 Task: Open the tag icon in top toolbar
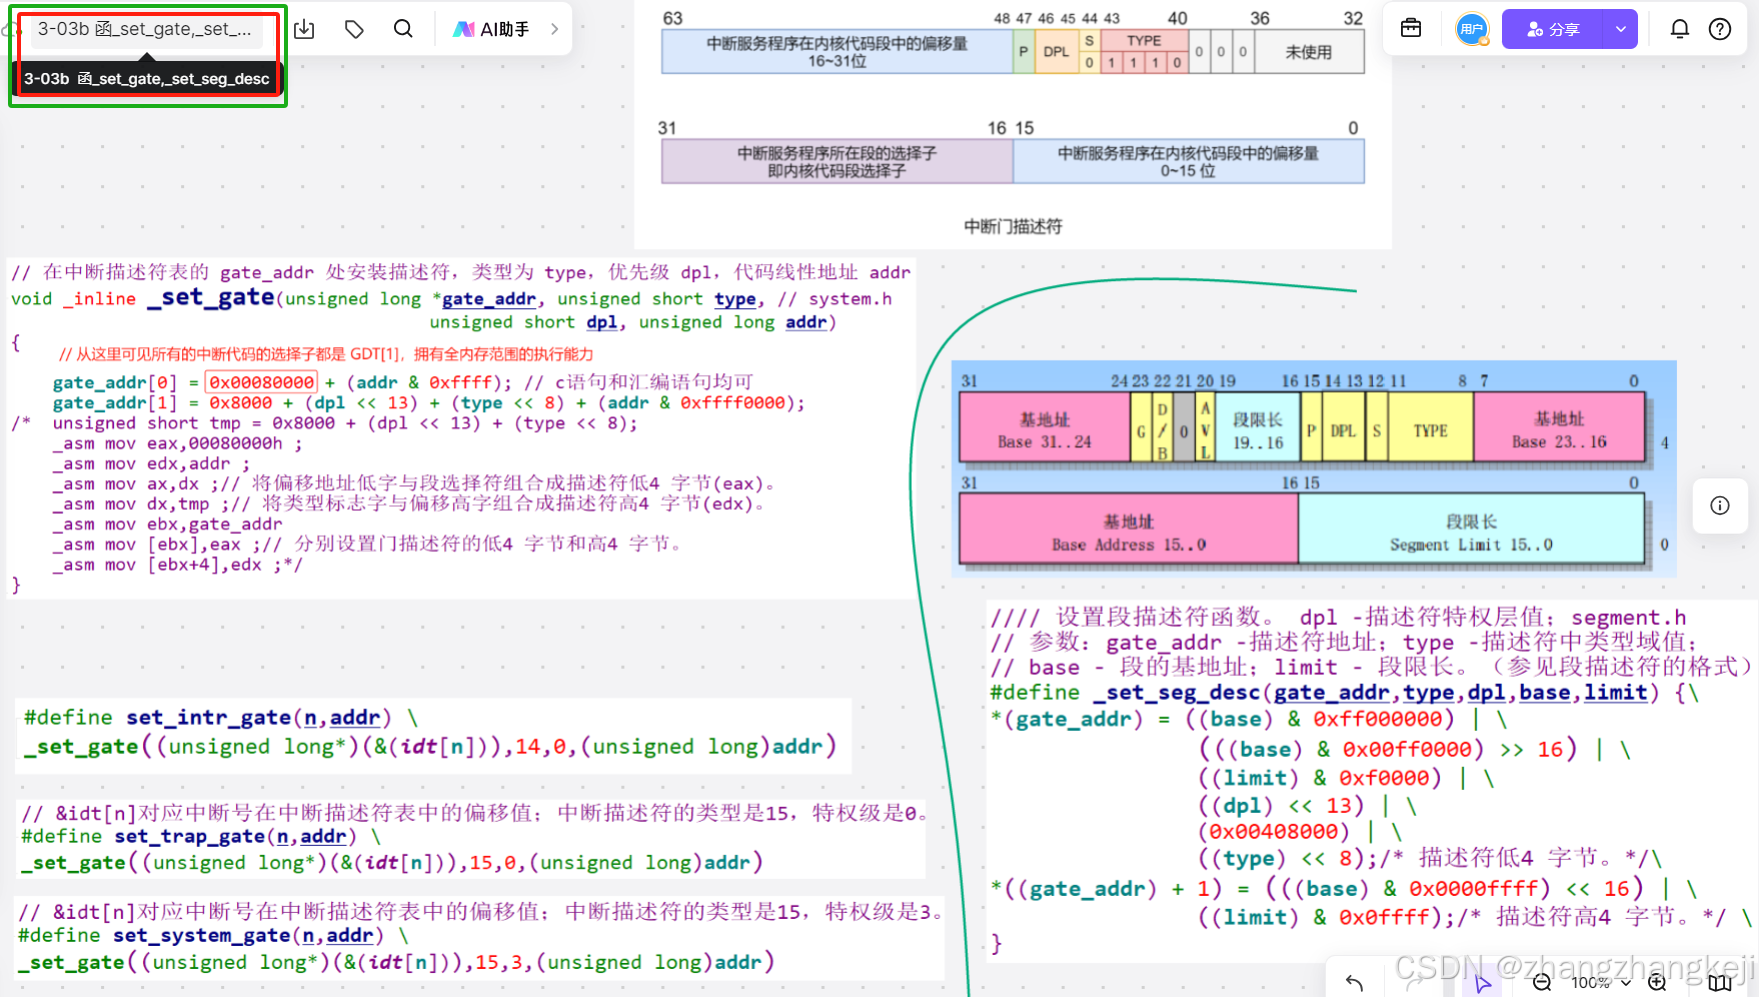tap(354, 29)
